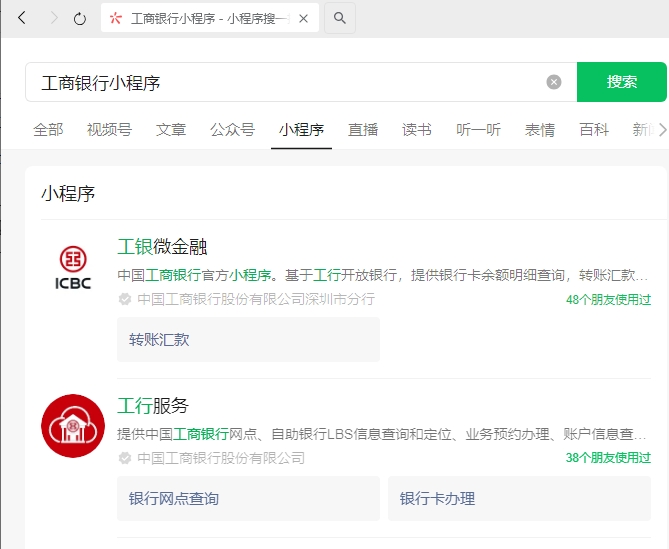669x549 pixels.
Task: Click the green 搜索 button
Action: tap(621, 82)
